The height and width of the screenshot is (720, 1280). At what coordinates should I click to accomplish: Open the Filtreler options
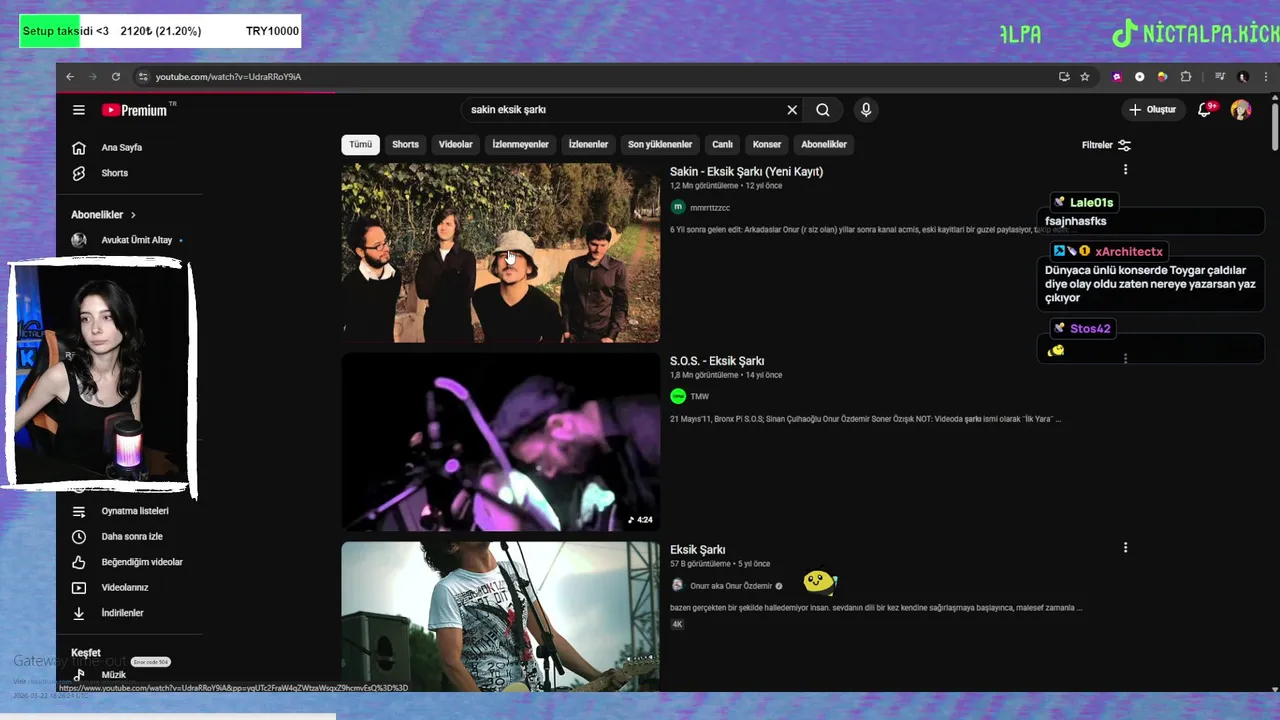click(1106, 145)
